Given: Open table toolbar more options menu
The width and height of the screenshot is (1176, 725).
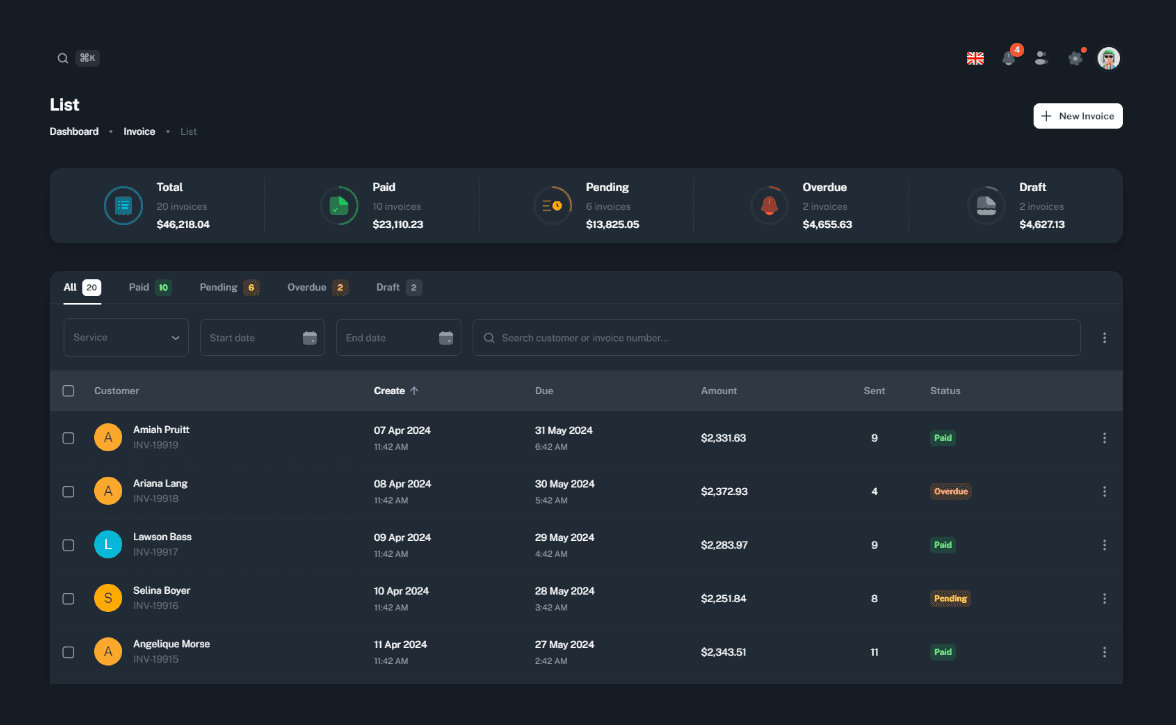Looking at the screenshot, I should (1104, 338).
